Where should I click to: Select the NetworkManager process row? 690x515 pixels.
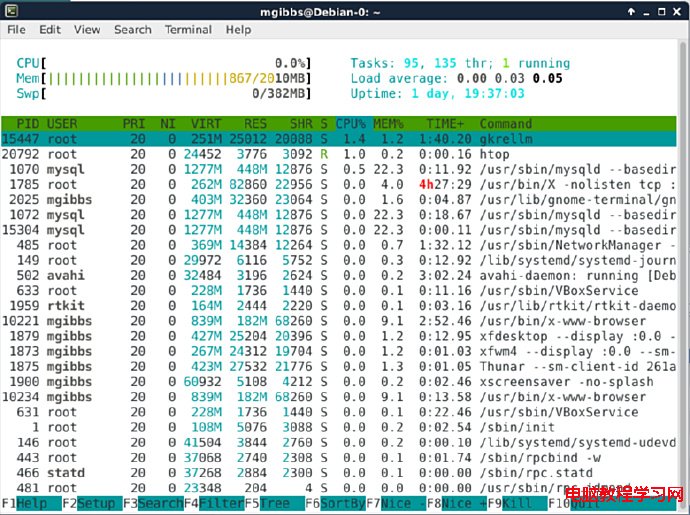pyautogui.click(x=339, y=245)
